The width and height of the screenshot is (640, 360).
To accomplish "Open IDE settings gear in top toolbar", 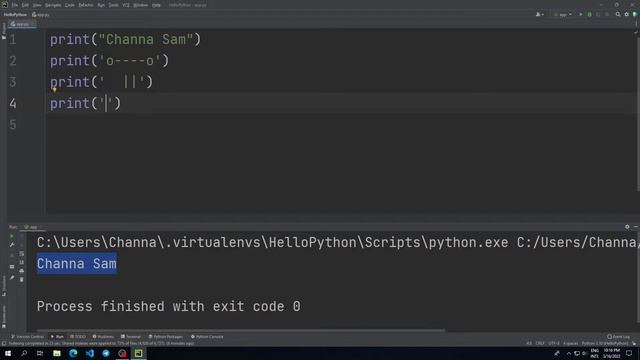I will [x=627, y=14].
